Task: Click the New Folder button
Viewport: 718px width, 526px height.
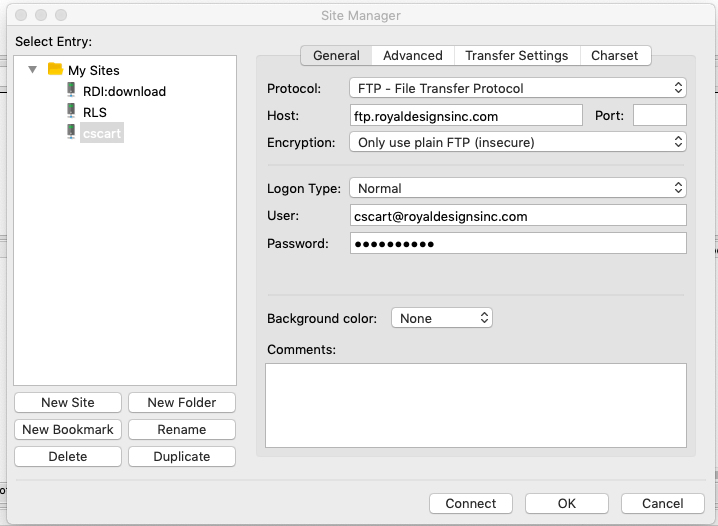Action: pos(182,402)
